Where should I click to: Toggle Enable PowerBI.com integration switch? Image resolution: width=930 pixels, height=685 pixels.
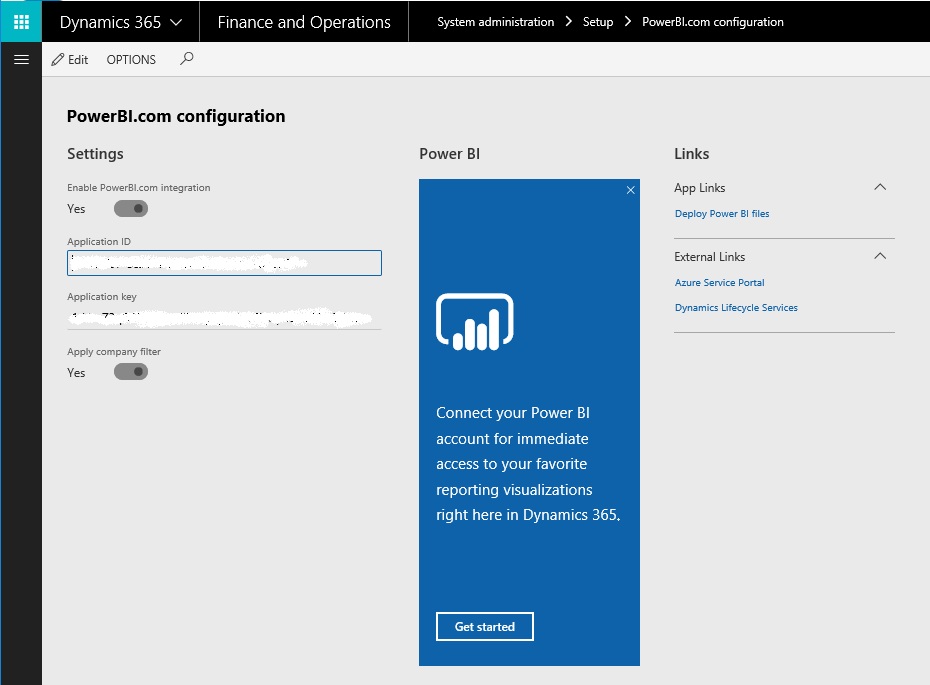pyautogui.click(x=131, y=209)
